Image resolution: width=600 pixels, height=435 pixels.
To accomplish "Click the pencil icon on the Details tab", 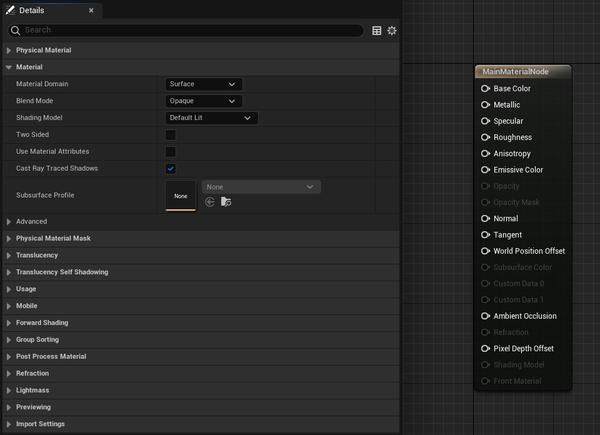I will 10,10.
